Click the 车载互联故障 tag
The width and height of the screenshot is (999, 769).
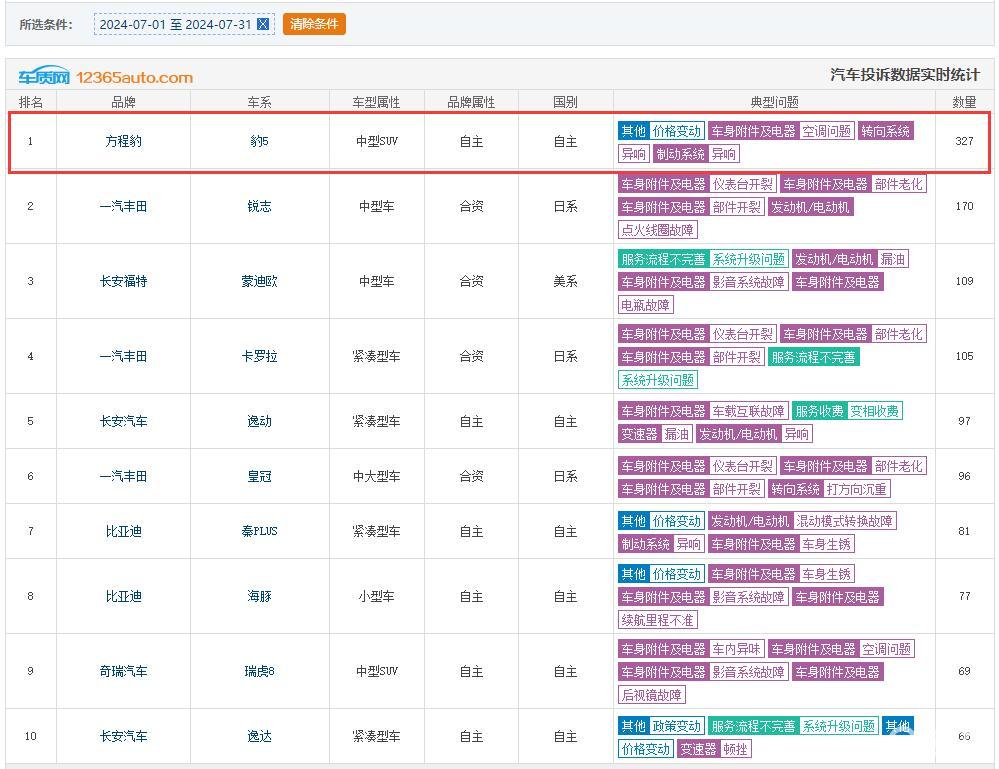tap(749, 411)
